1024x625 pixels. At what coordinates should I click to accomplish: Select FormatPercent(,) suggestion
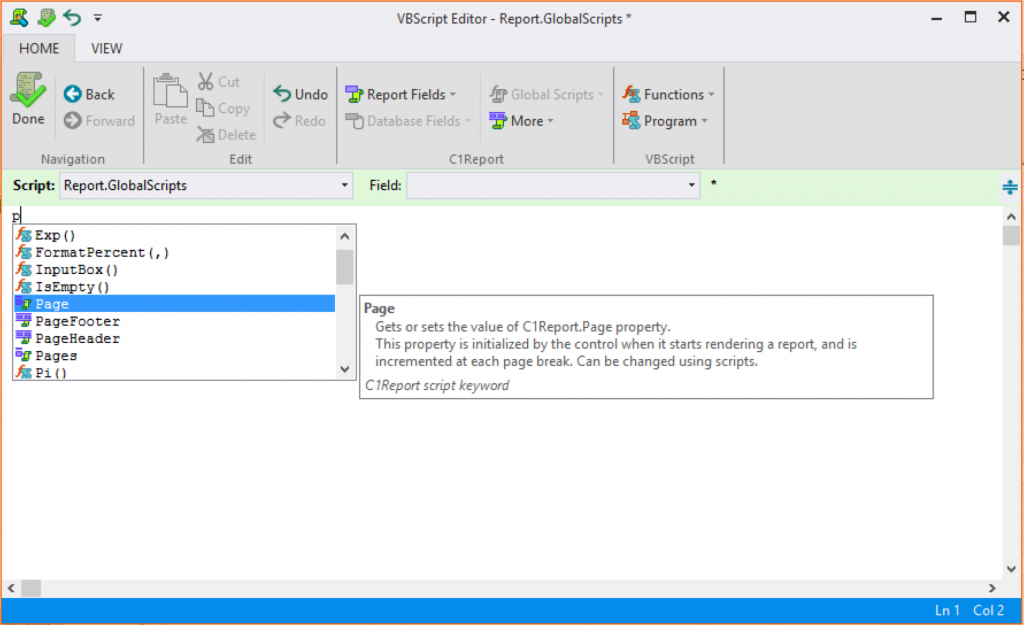tap(175, 252)
